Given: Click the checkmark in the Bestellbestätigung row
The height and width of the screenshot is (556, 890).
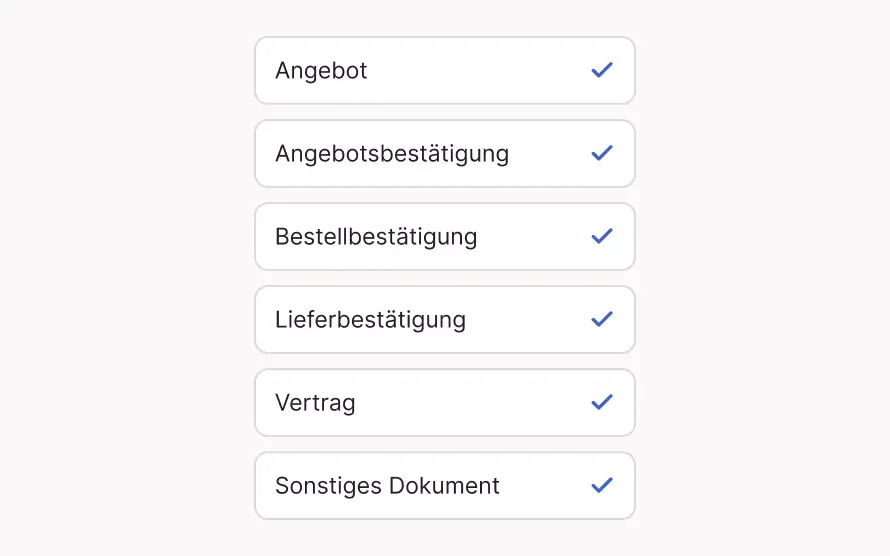Looking at the screenshot, I should 601,236.
